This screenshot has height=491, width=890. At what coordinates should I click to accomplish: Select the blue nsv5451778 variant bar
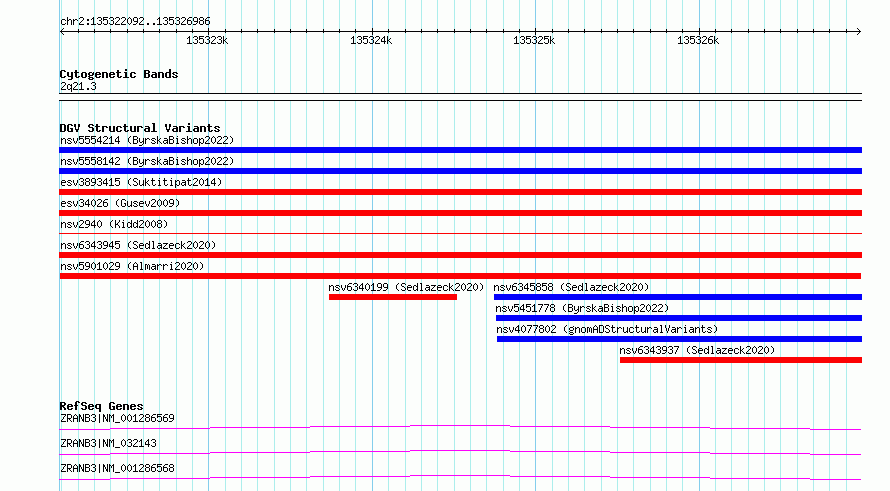pos(679,318)
